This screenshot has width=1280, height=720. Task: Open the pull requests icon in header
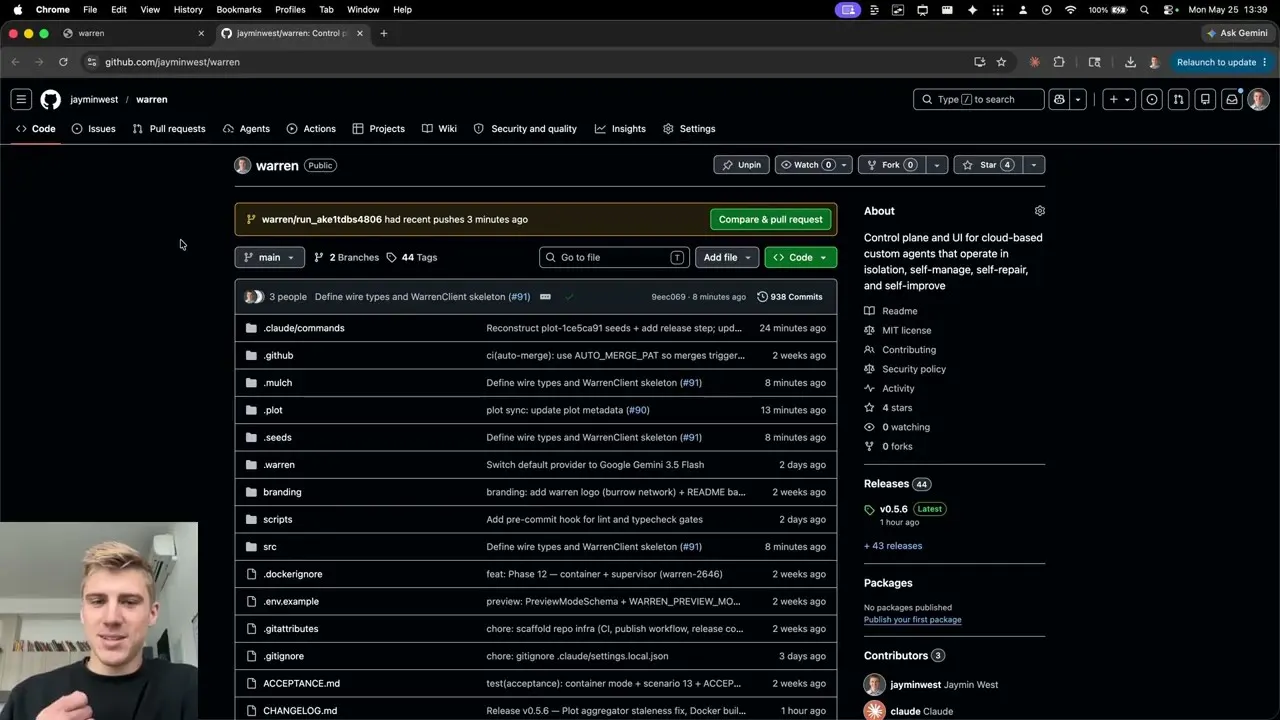coord(1179,99)
